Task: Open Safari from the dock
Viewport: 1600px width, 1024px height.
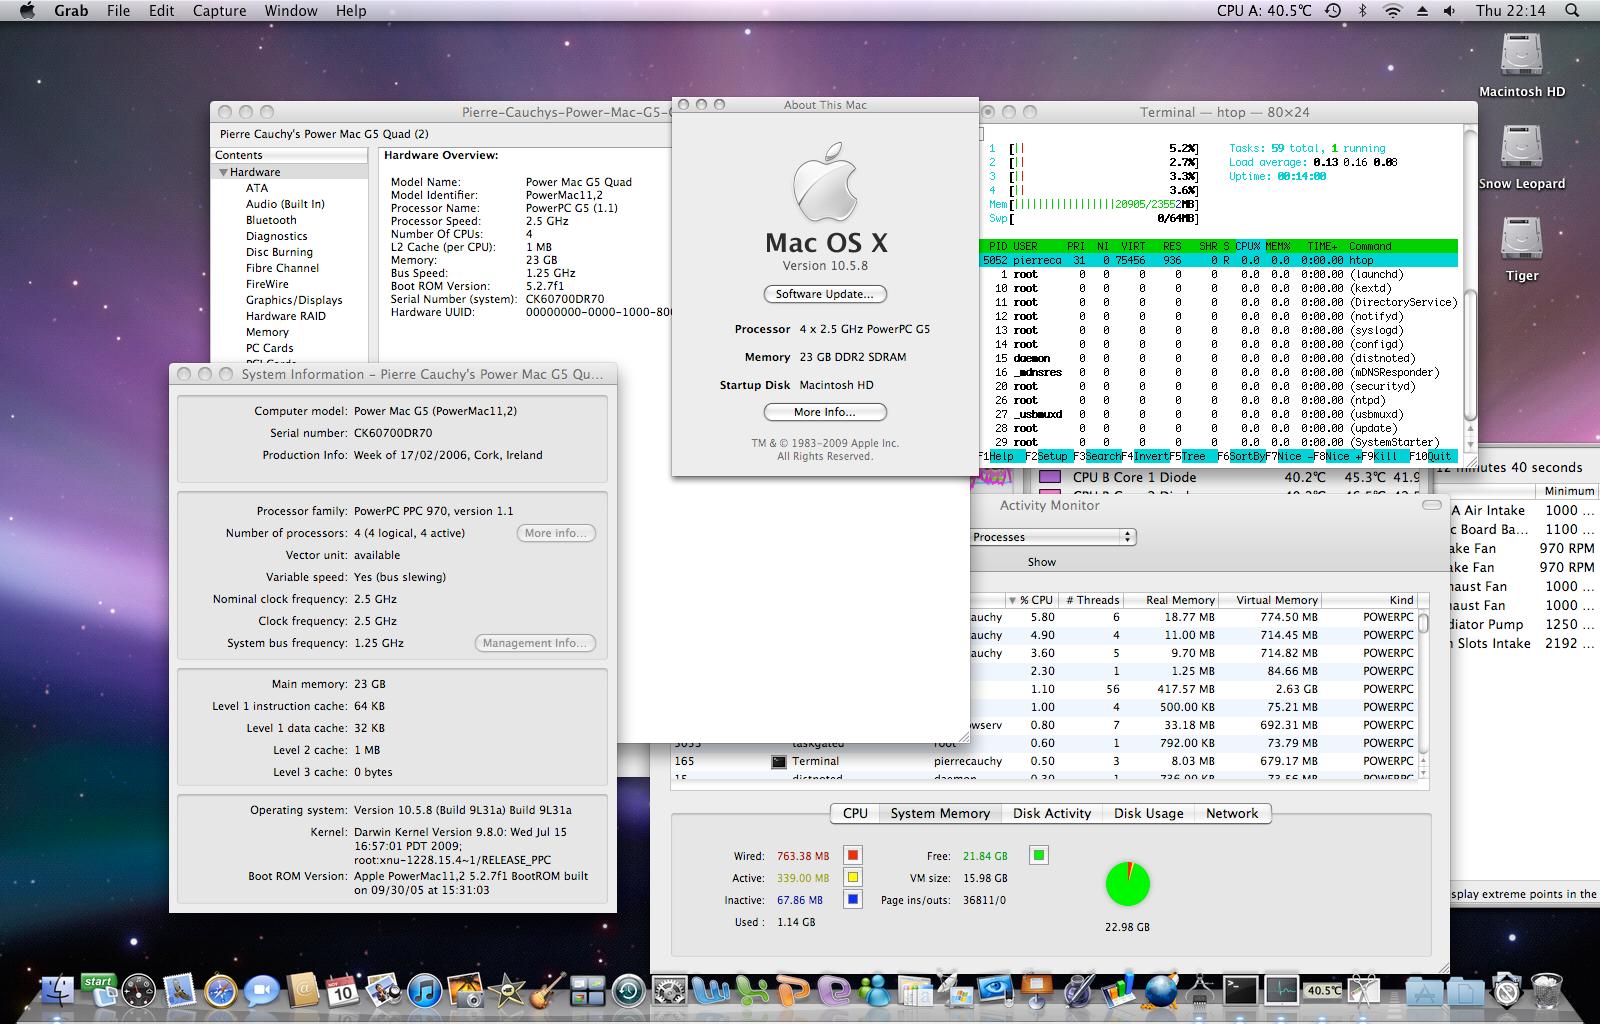Action: click(220, 990)
